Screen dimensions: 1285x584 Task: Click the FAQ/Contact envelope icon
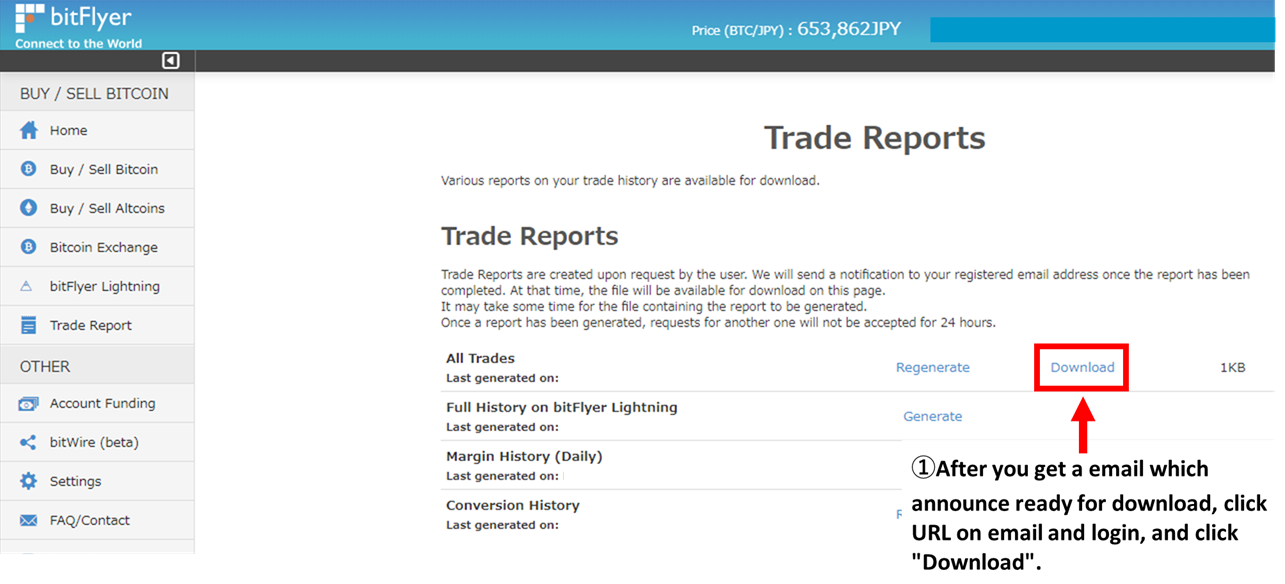click(29, 520)
